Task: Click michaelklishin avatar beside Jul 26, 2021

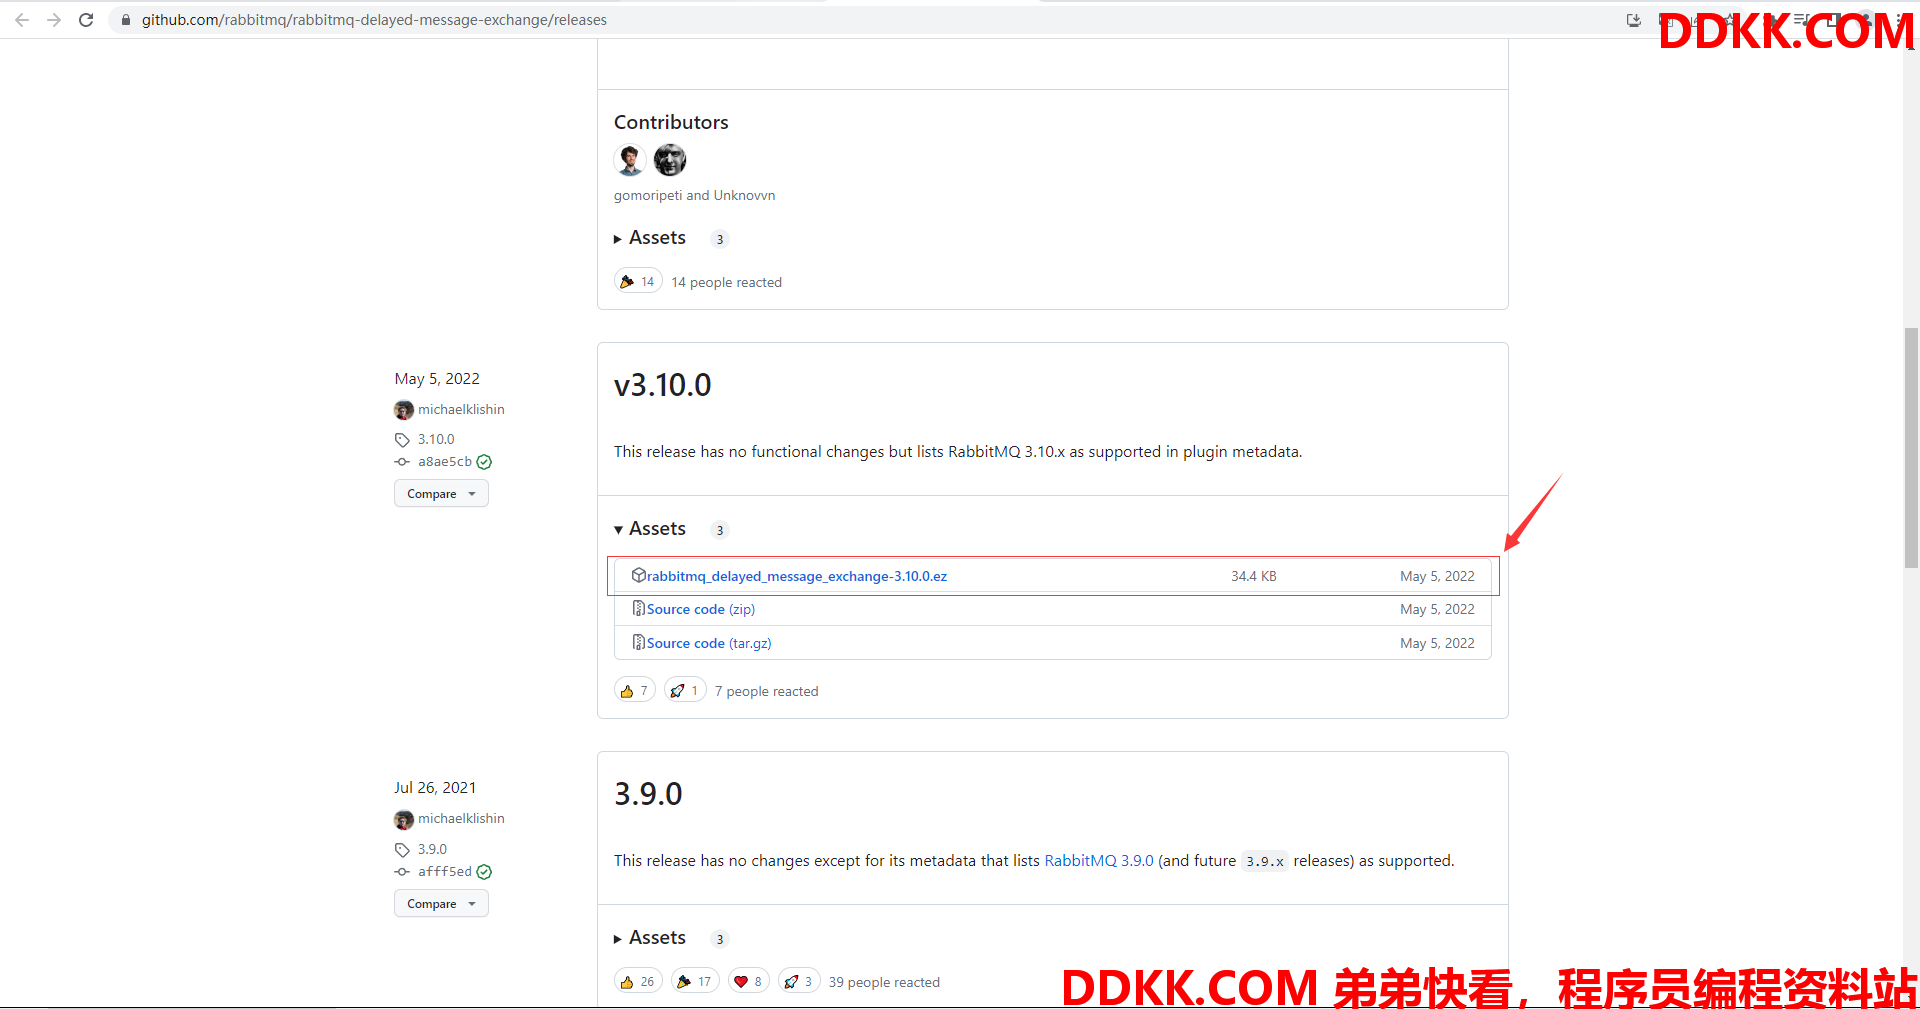Action: tap(404, 820)
